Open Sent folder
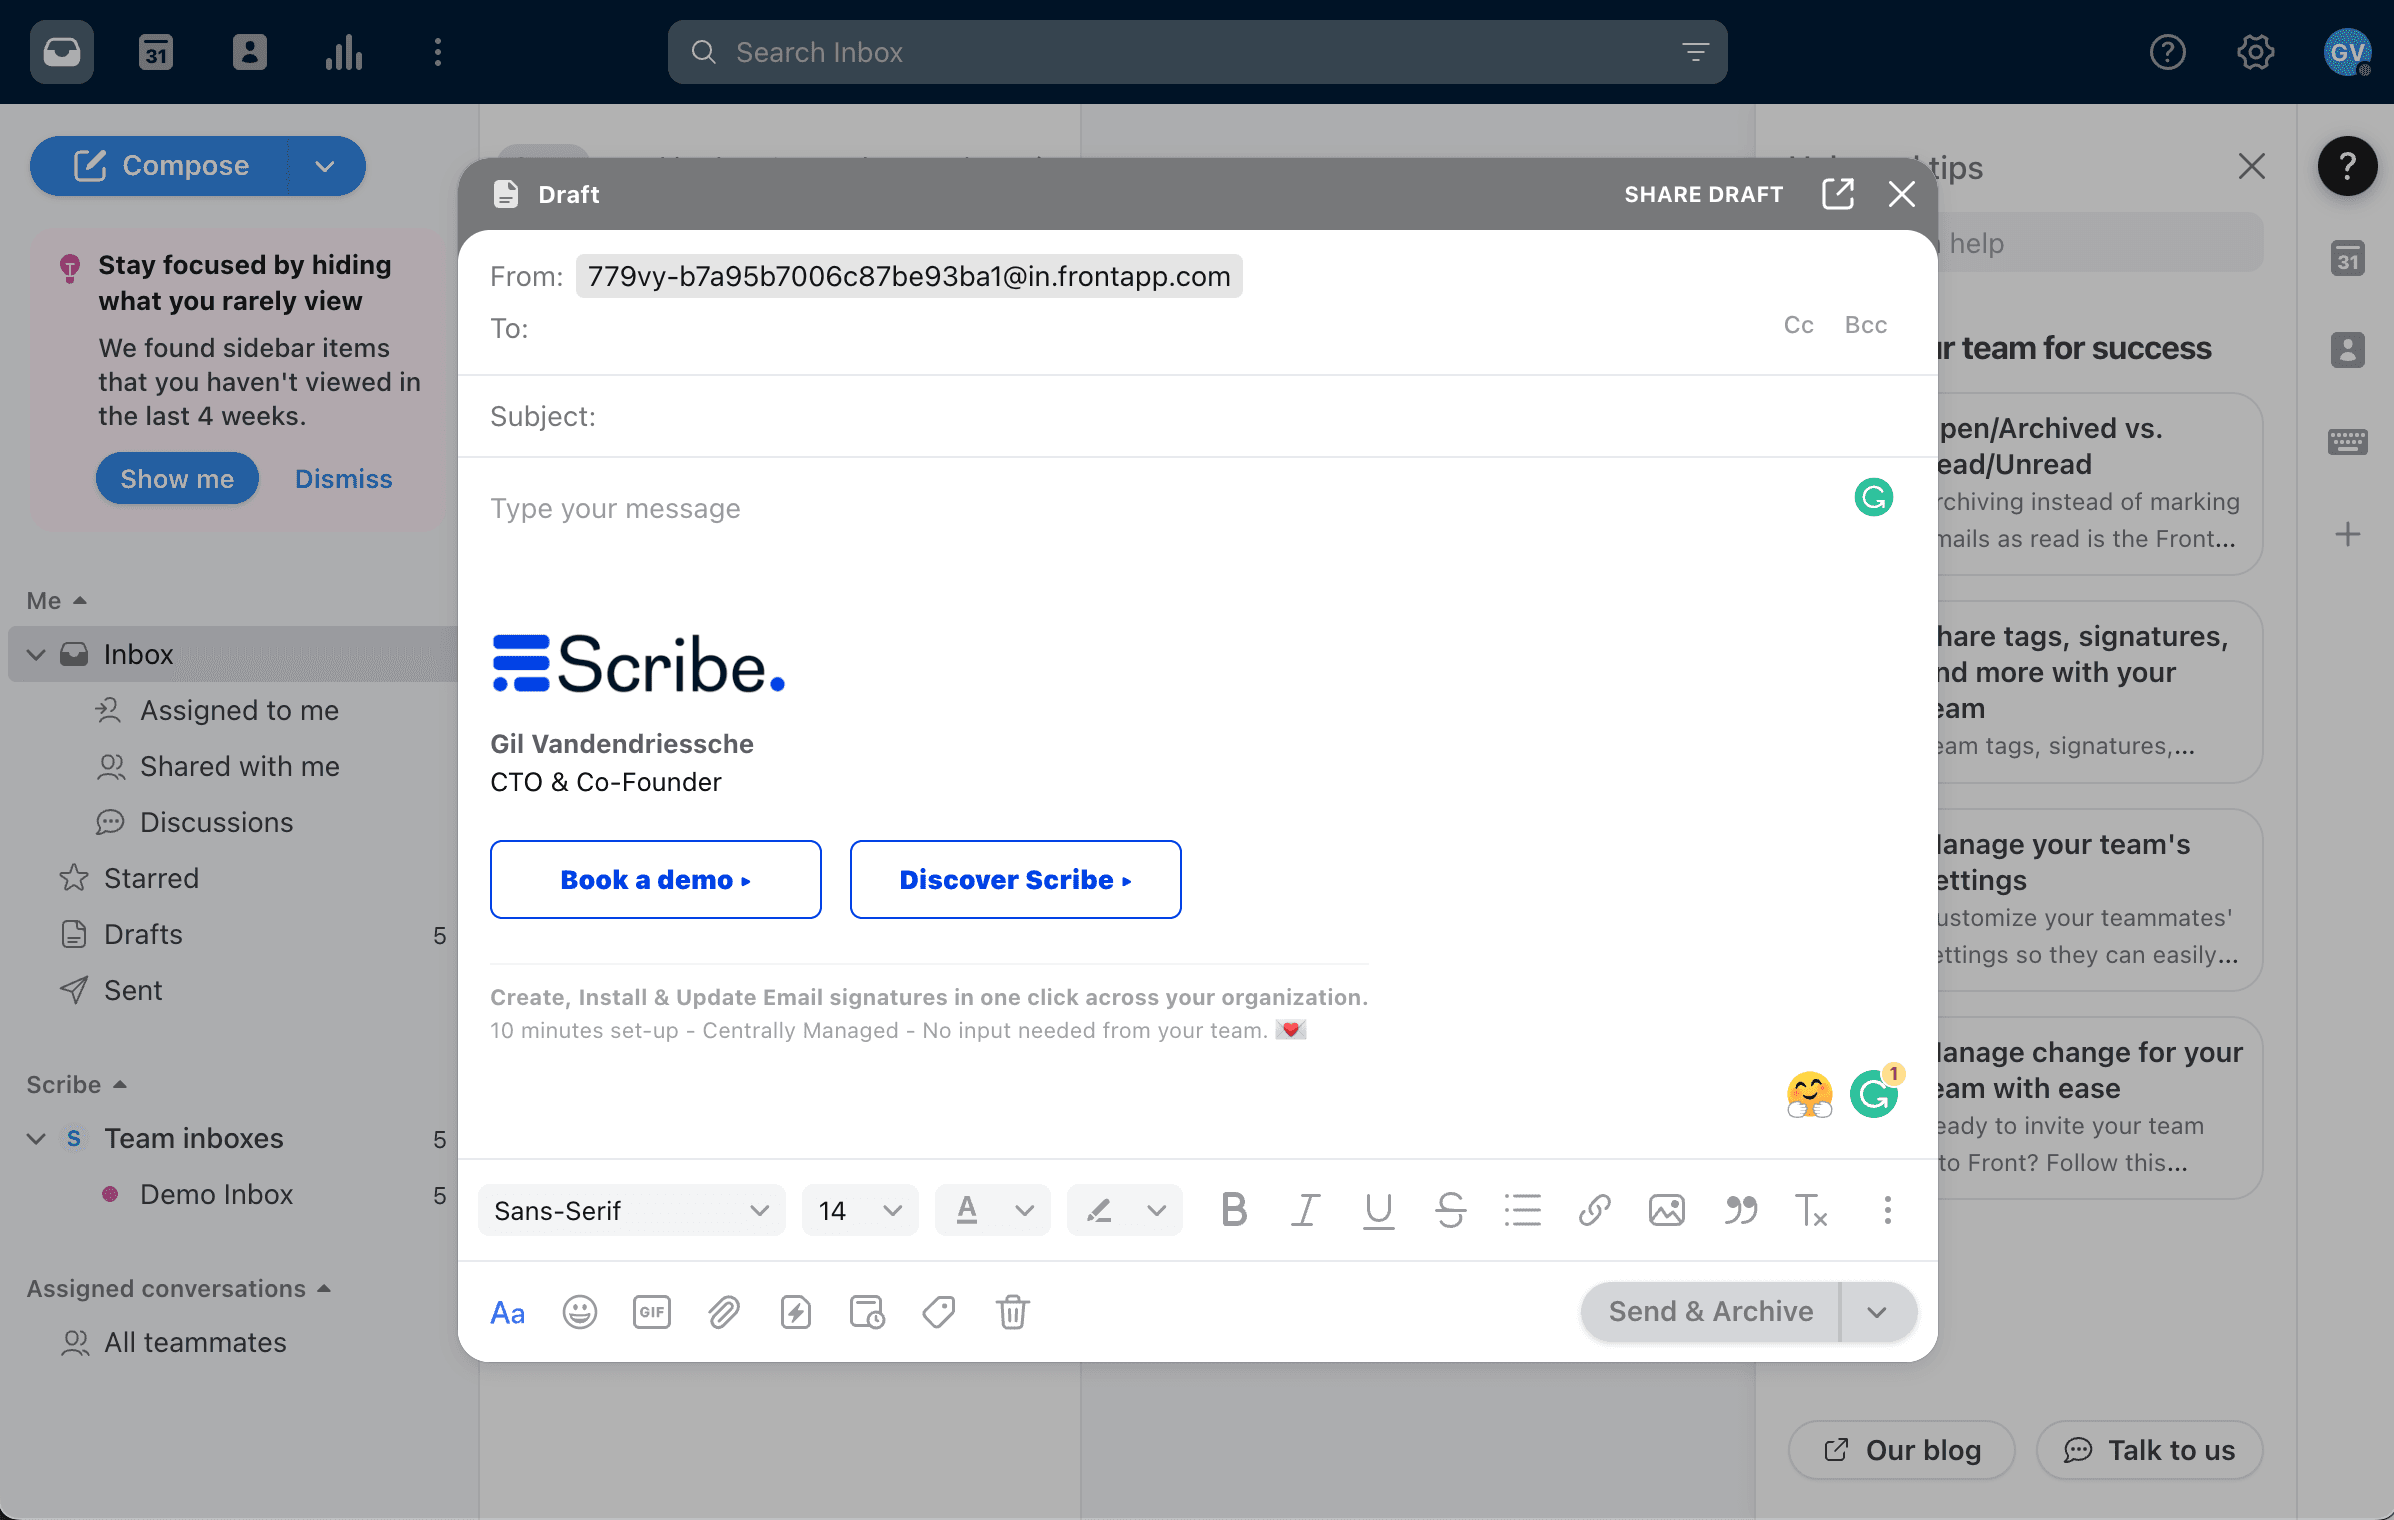This screenshot has height=1520, width=2394. pyautogui.click(x=133, y=991)
